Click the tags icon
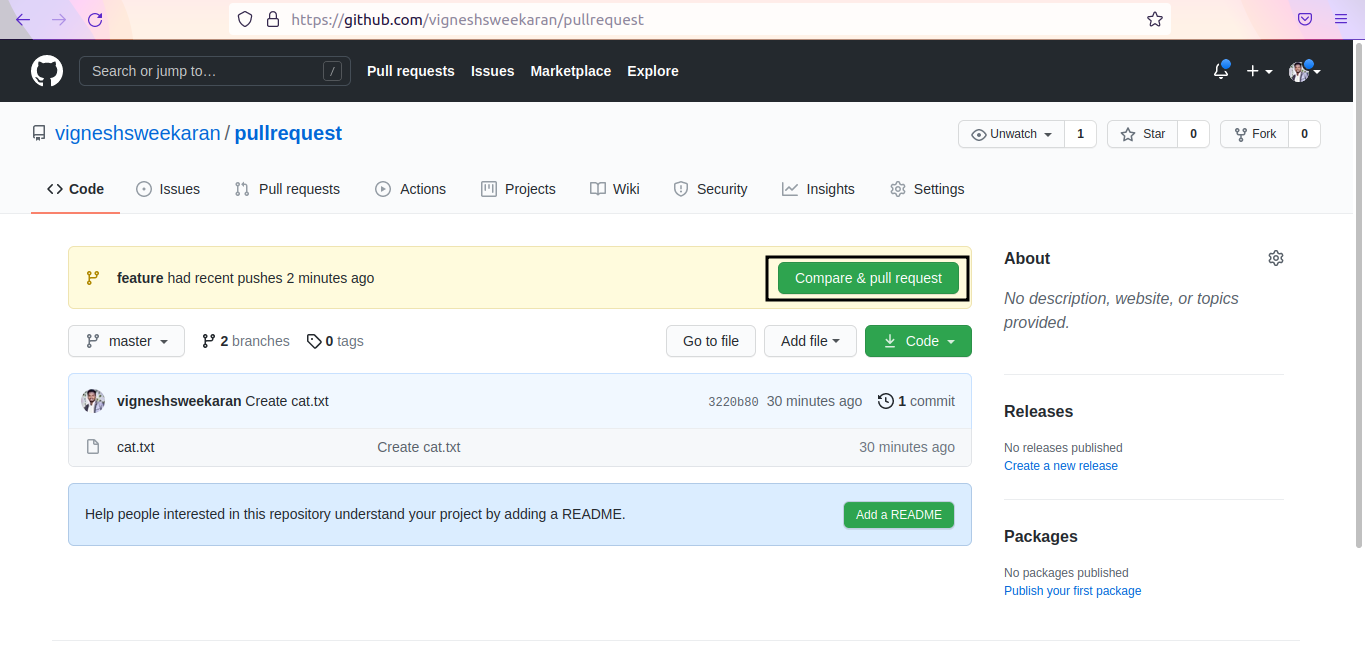This screenshot has height=646, width=1365. pos(314,341)
